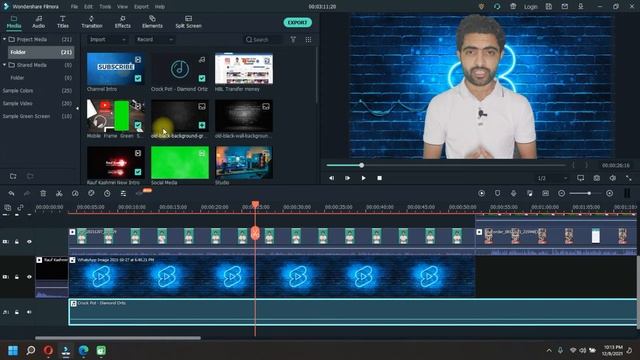This screenshot has width=640, height=360.
Task: Toggle the media grid view icon
Action: tap(308, 39)
